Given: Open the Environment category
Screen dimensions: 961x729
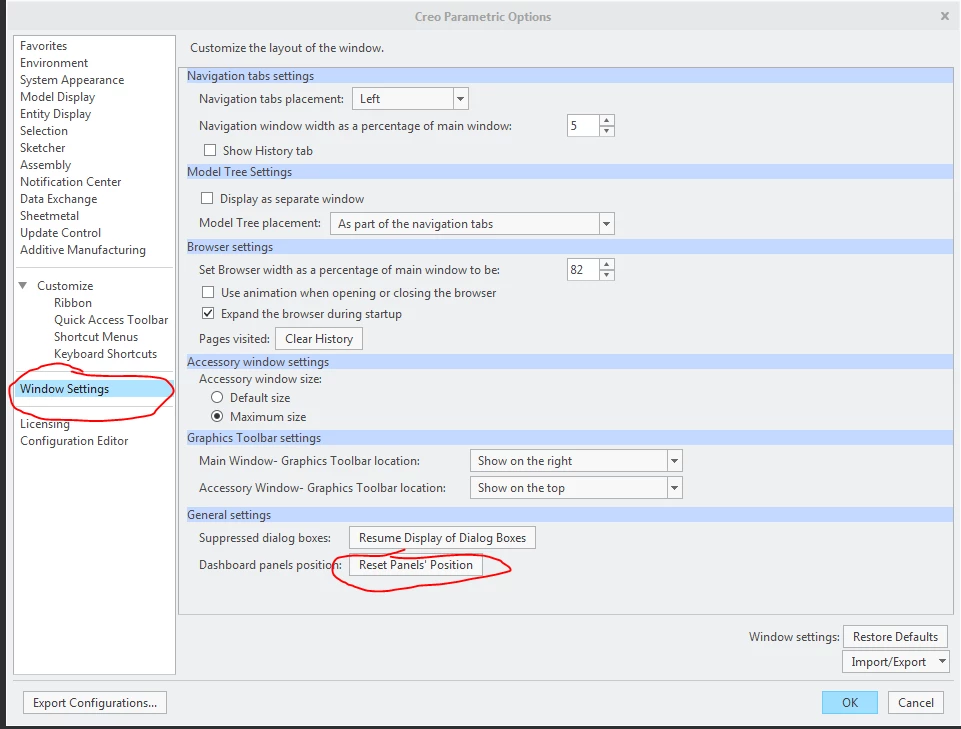Looking at the screenshot, I should [54, 63].
